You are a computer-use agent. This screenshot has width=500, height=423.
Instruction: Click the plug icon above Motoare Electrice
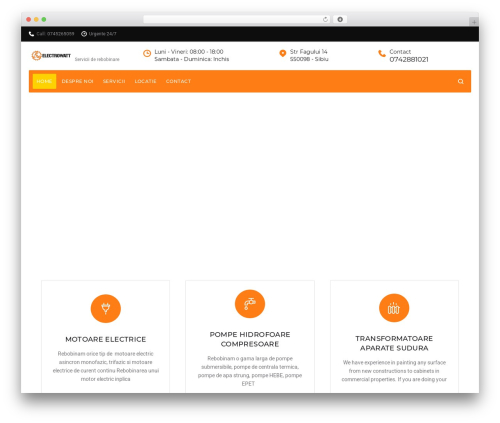[x=106, y=309]
